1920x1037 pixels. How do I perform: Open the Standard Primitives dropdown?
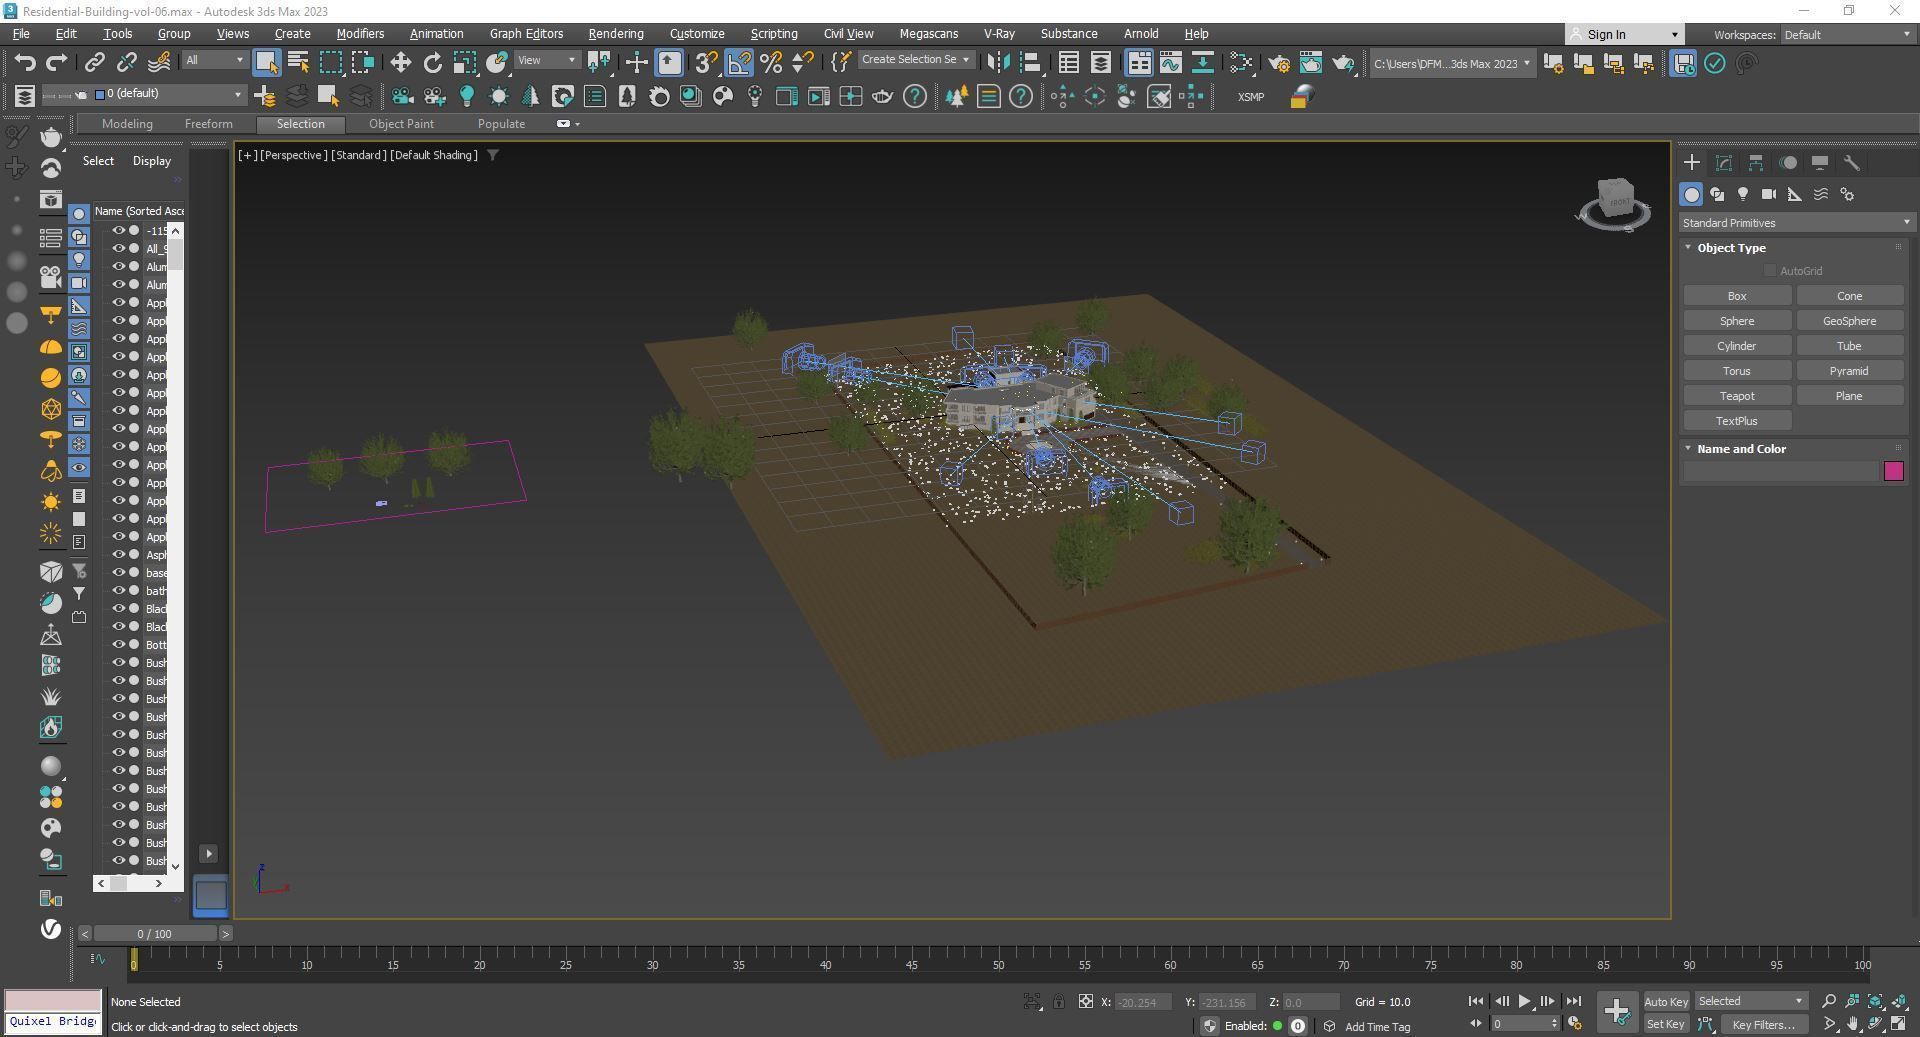click(x=1795, y=223)
